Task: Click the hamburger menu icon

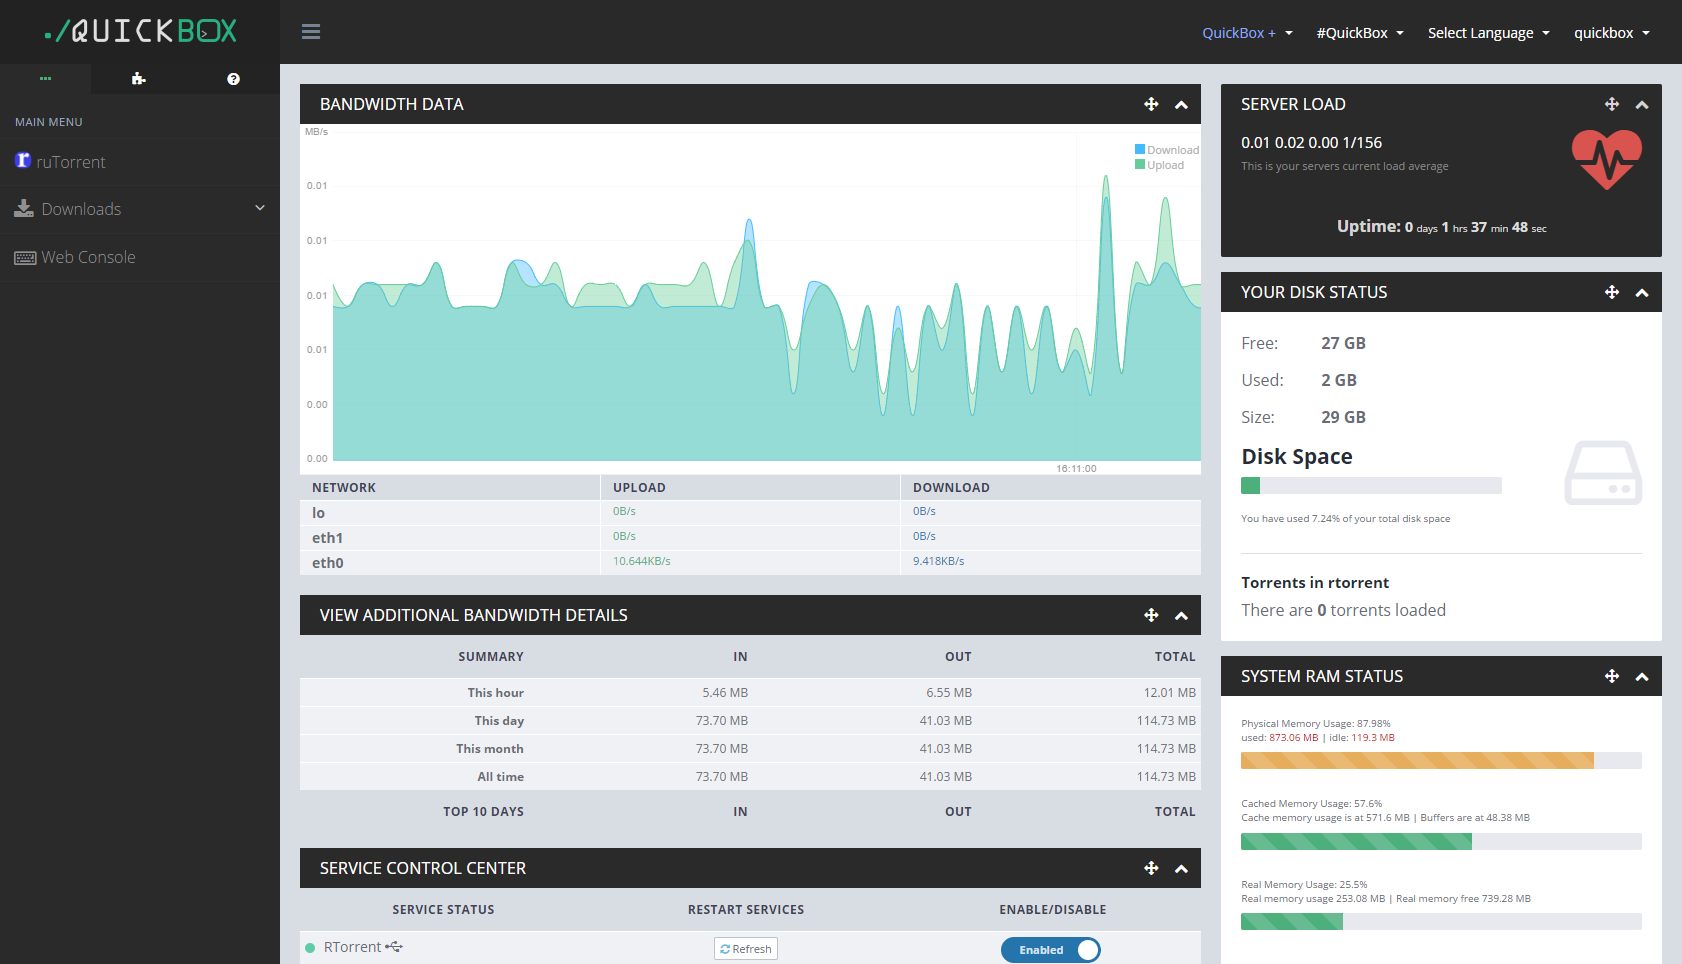Action: pyautogui.click(x=311, y=32)
